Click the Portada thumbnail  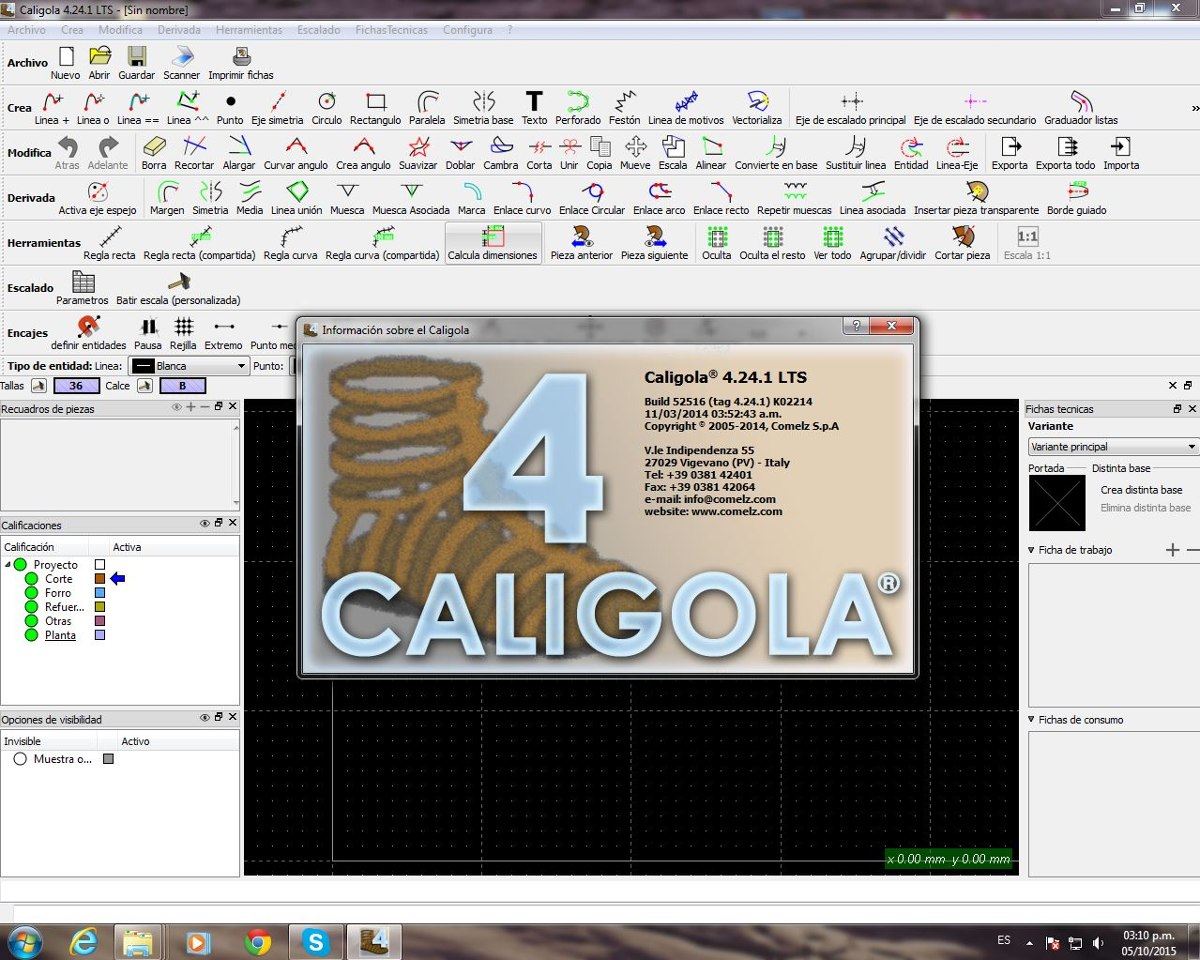point(1057,503)
